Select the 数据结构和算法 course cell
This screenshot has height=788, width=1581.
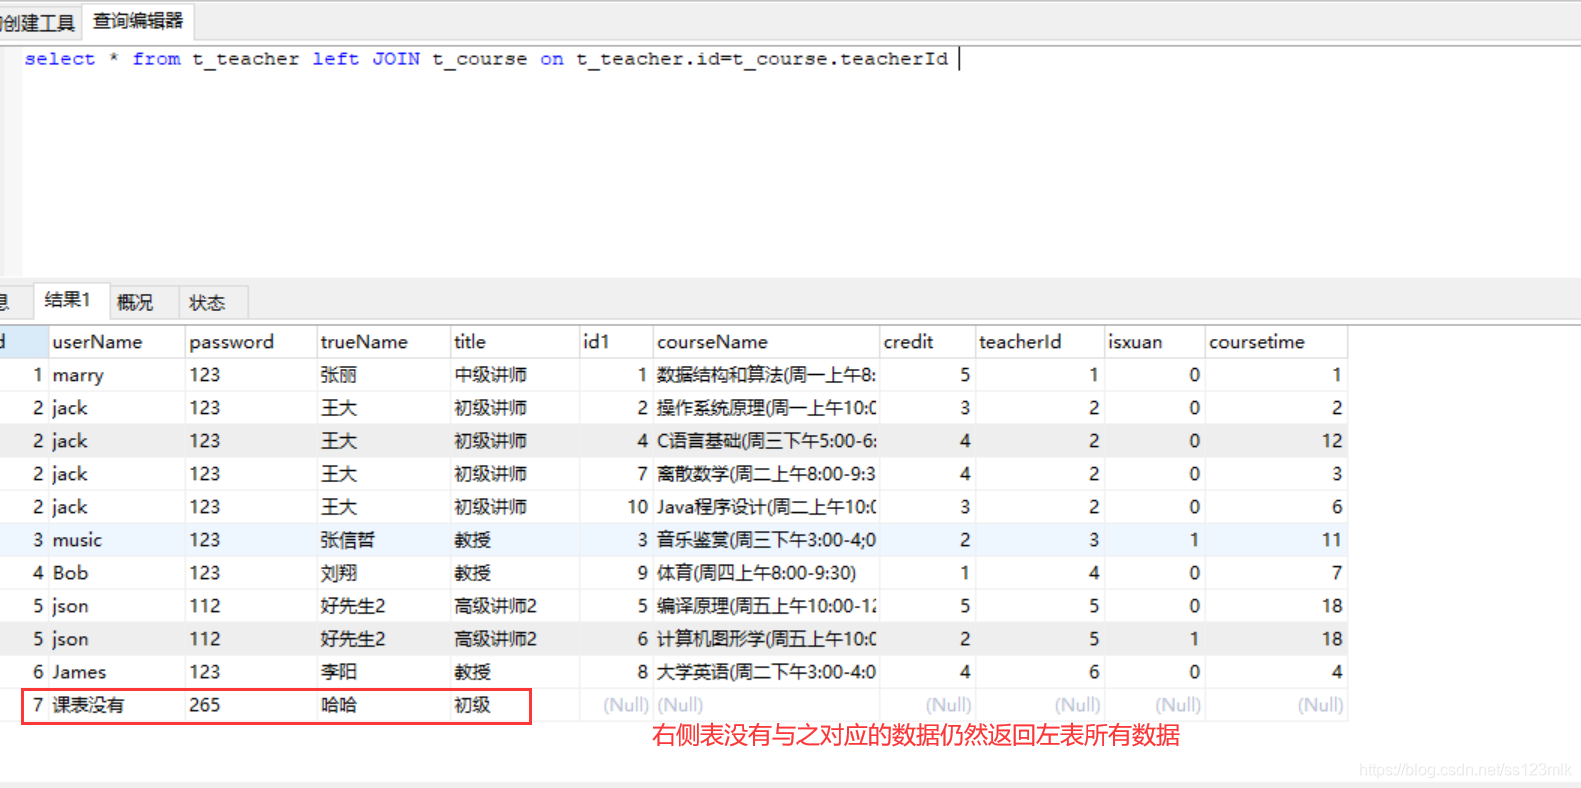pyautogui.click(x=766, y=375)
